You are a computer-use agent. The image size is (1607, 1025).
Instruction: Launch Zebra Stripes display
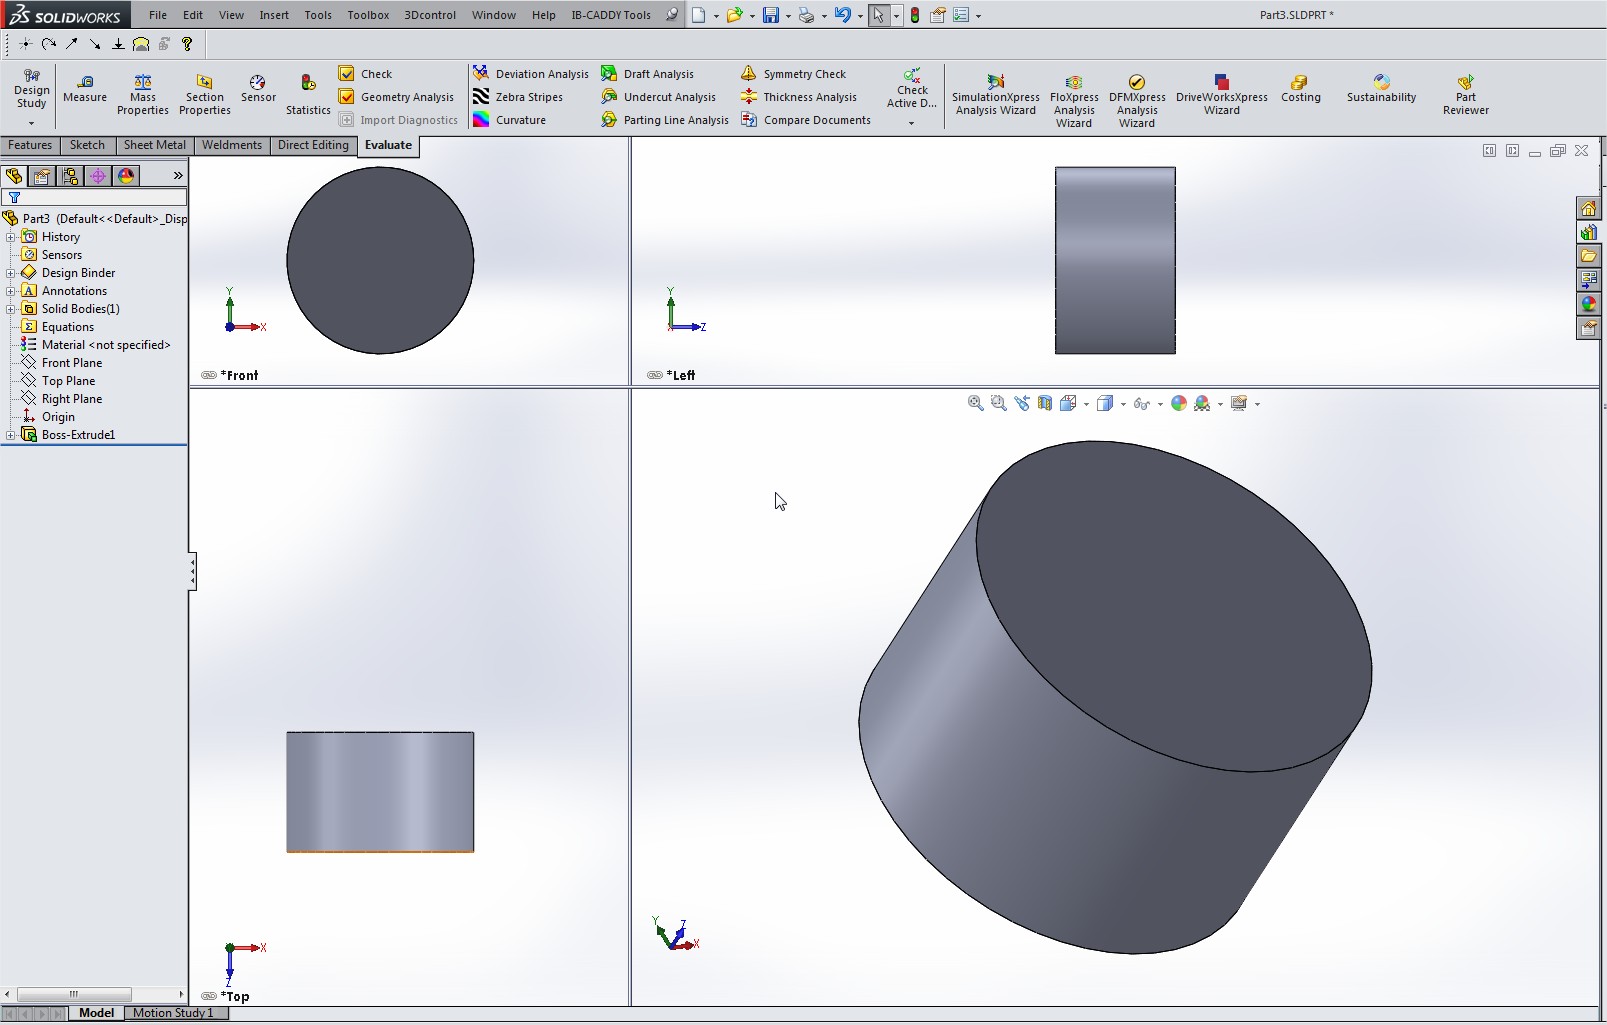click(481, 97)
